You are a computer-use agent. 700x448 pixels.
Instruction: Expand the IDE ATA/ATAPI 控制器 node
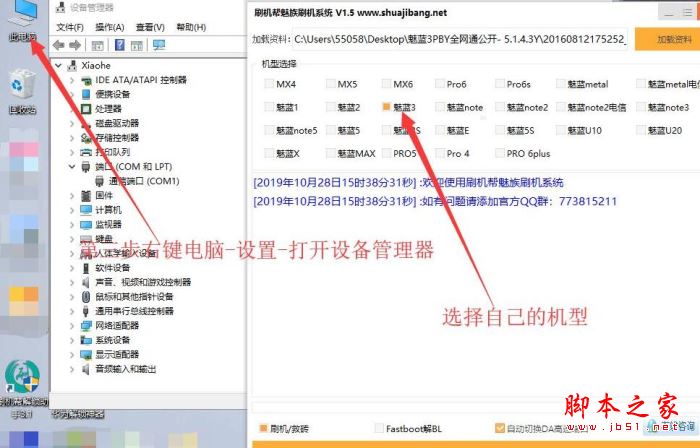(x=72, y=80)
